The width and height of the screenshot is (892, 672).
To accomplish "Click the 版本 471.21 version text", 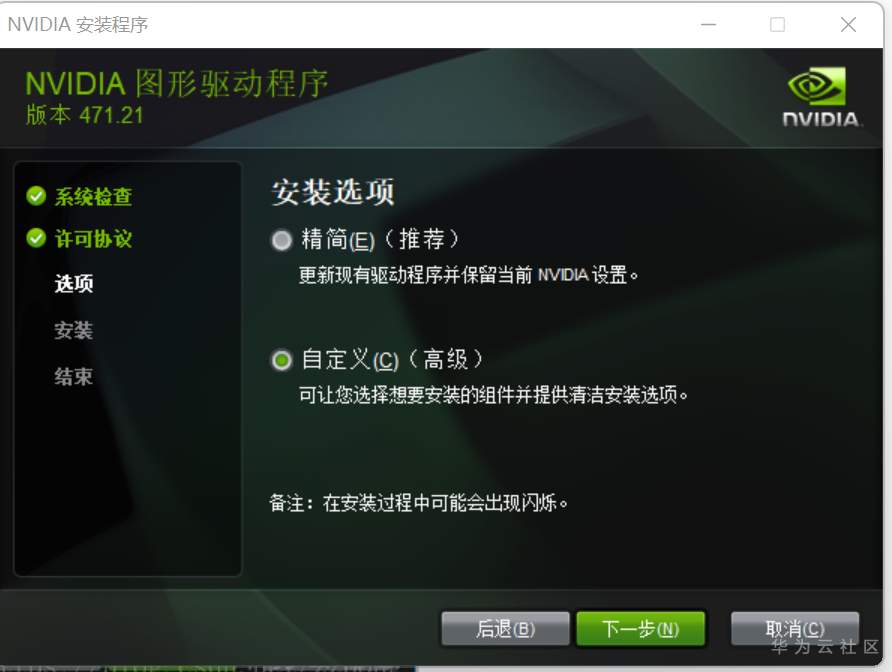I will [x=85, y=115].
